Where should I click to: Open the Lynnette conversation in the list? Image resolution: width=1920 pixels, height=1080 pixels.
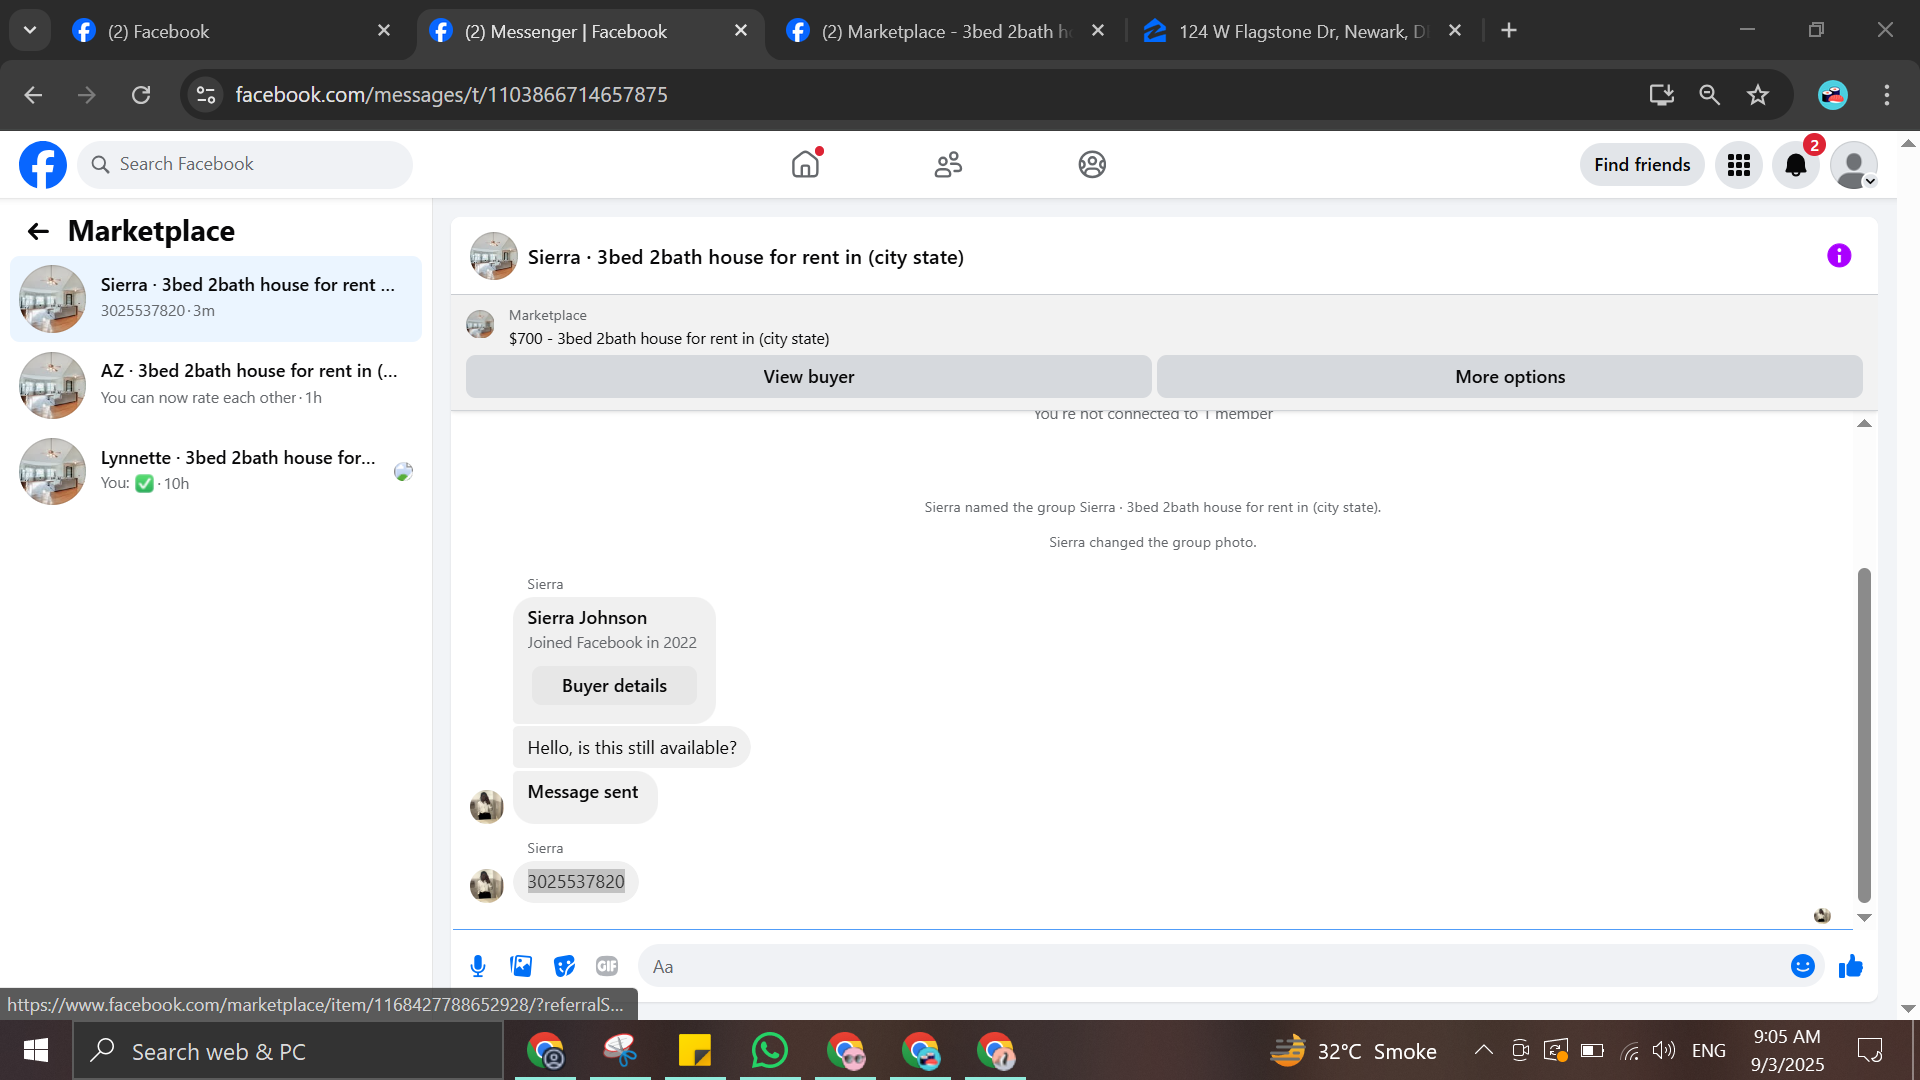pos(216,471)
